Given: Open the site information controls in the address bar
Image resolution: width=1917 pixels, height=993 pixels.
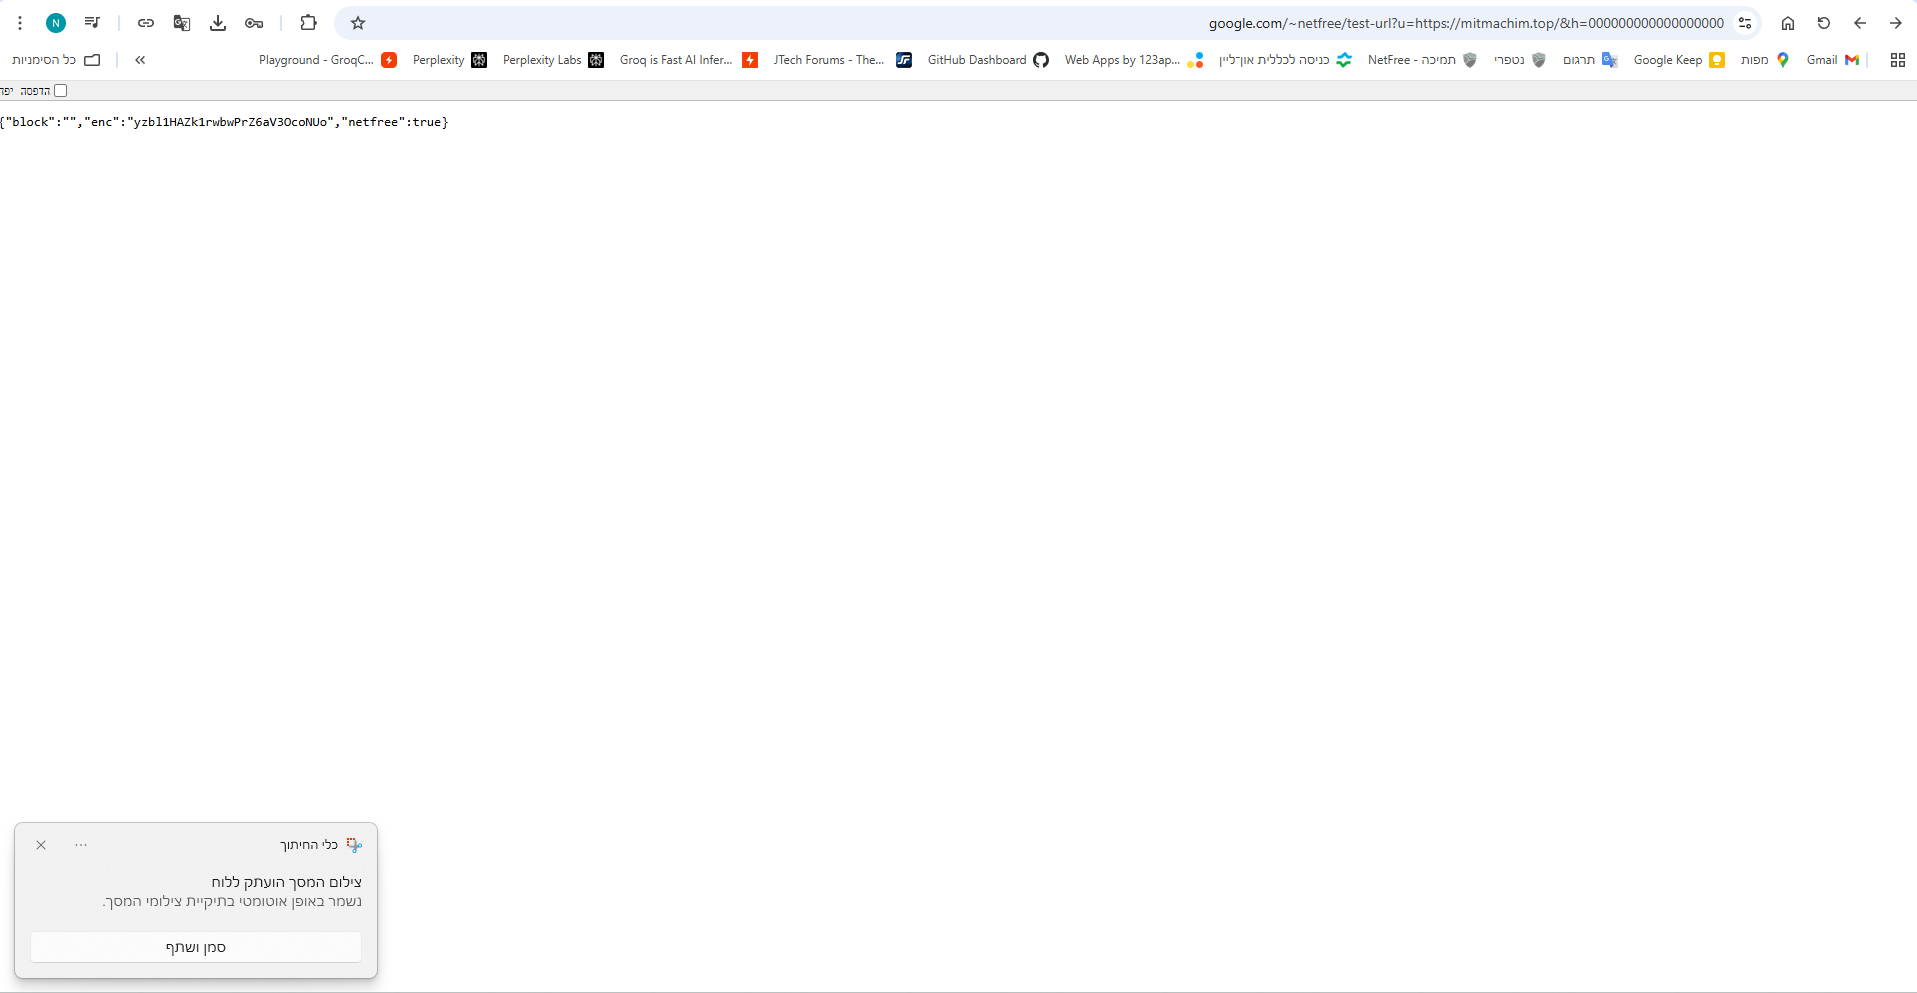Looking at the screenshot, I should point(1746,23).
